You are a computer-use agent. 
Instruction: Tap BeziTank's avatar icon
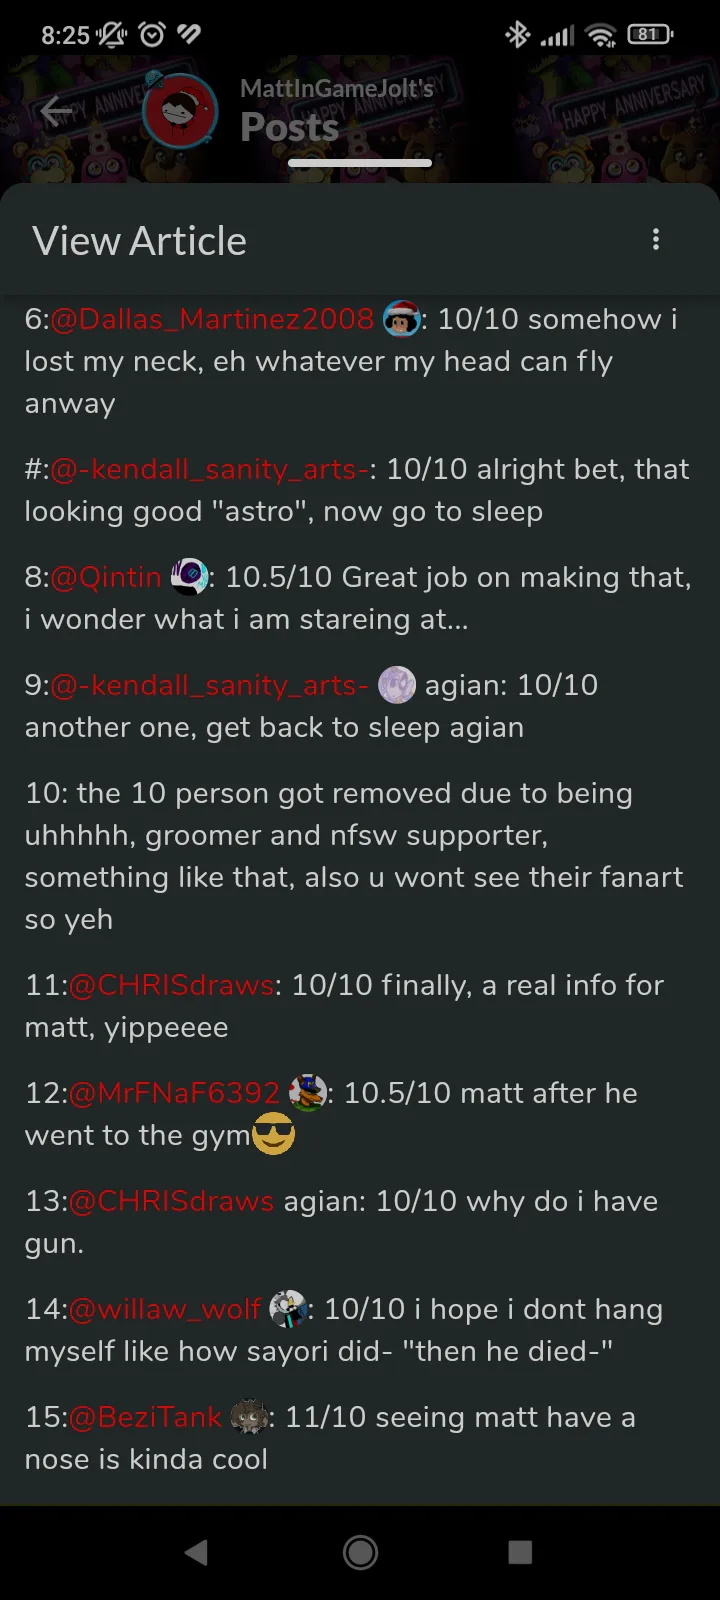[249, 1417]
